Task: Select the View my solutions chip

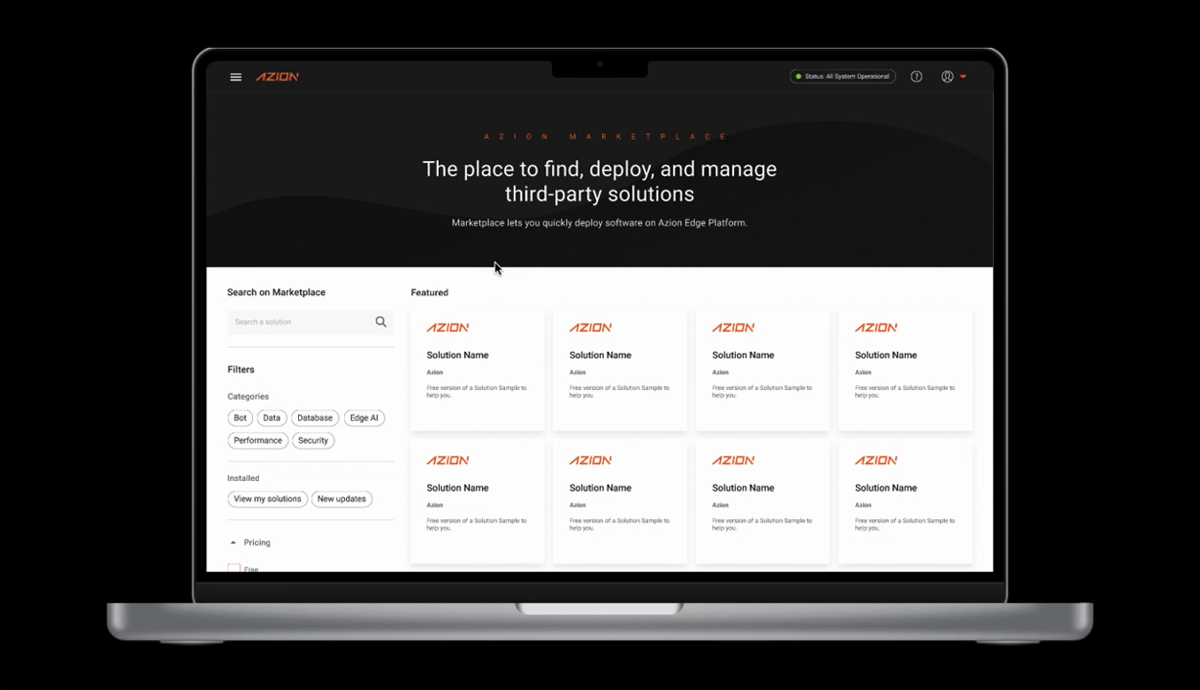Action: click(267, 499)
